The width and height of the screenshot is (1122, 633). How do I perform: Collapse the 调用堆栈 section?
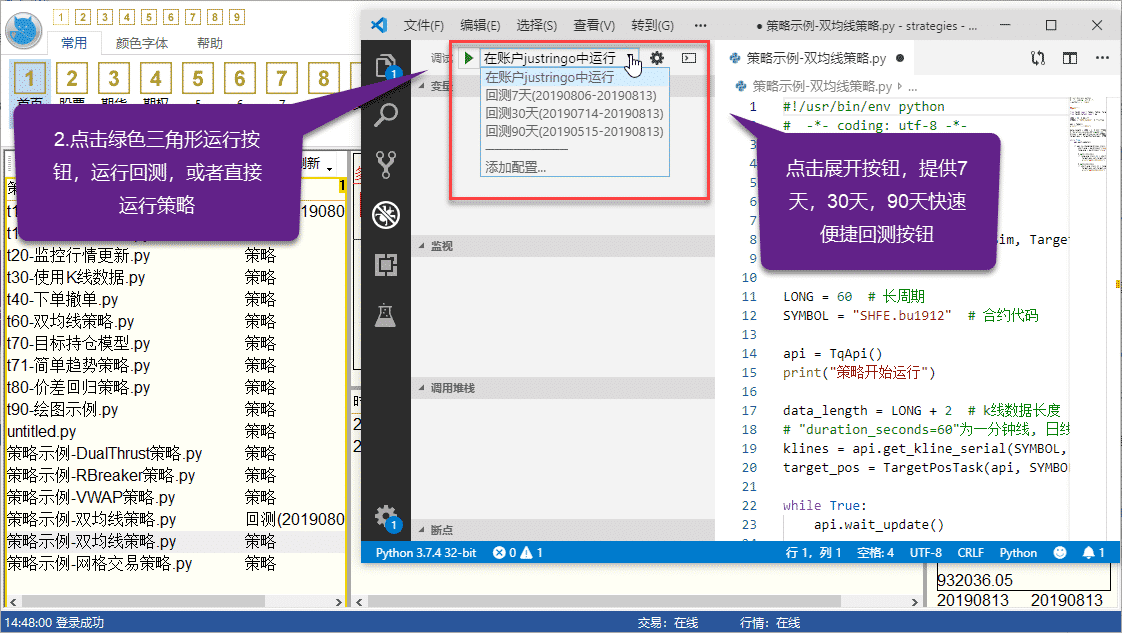[x=452, y=388]
